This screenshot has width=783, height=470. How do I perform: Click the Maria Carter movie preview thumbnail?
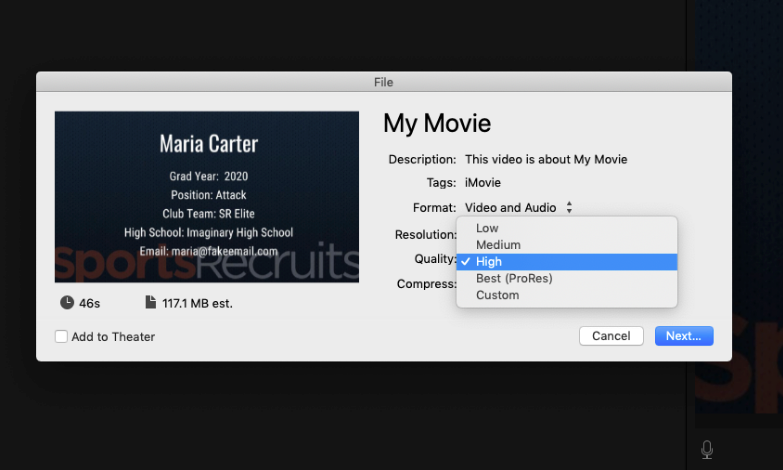207,197
